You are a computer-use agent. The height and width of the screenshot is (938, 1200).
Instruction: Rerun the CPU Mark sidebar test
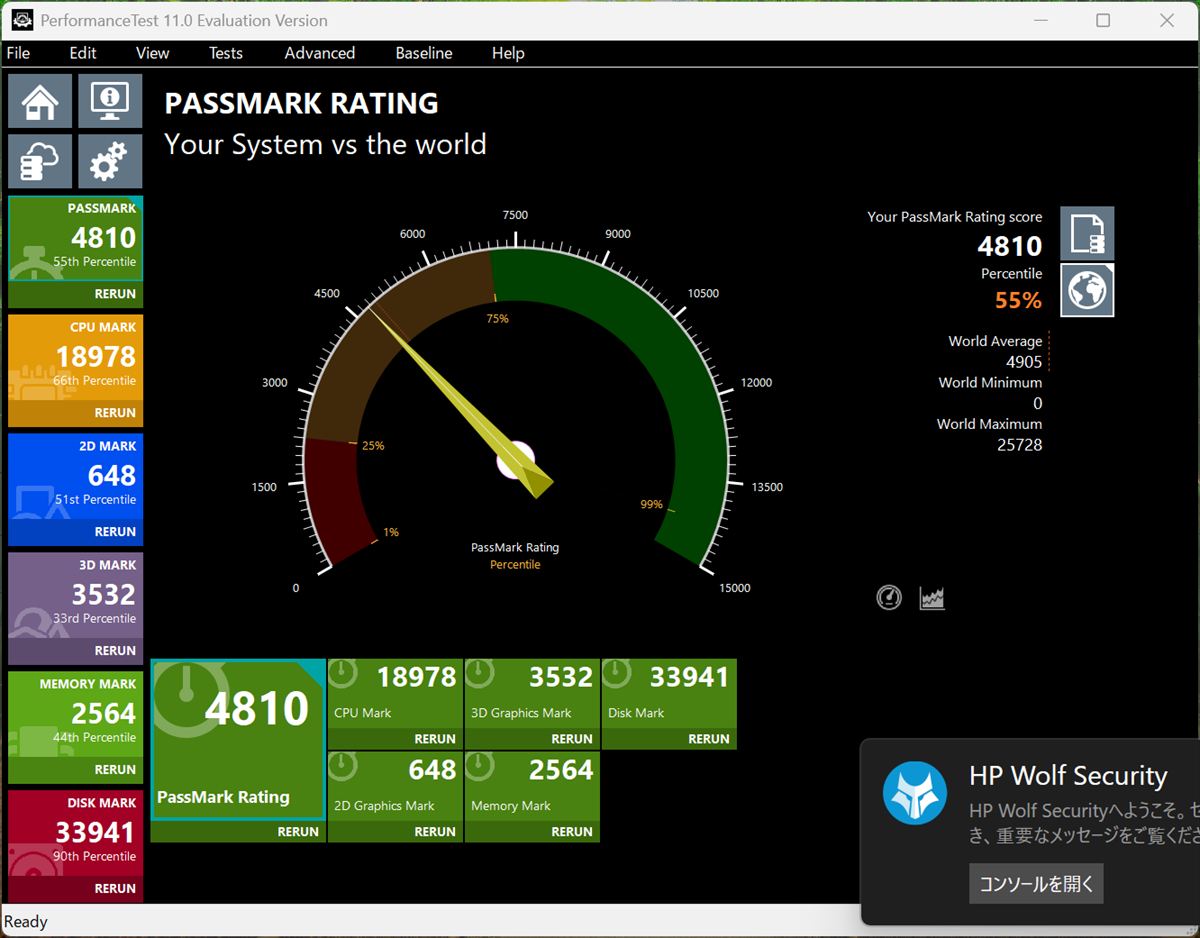tap(114, 412)
